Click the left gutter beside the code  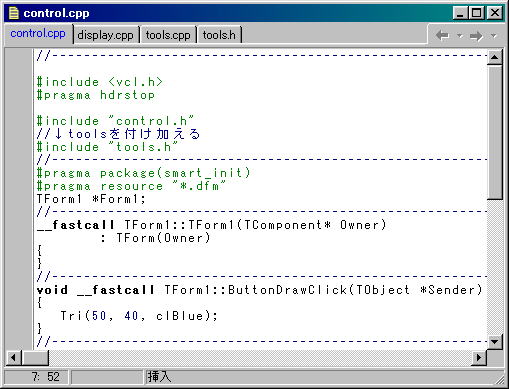tap(19, 198)
